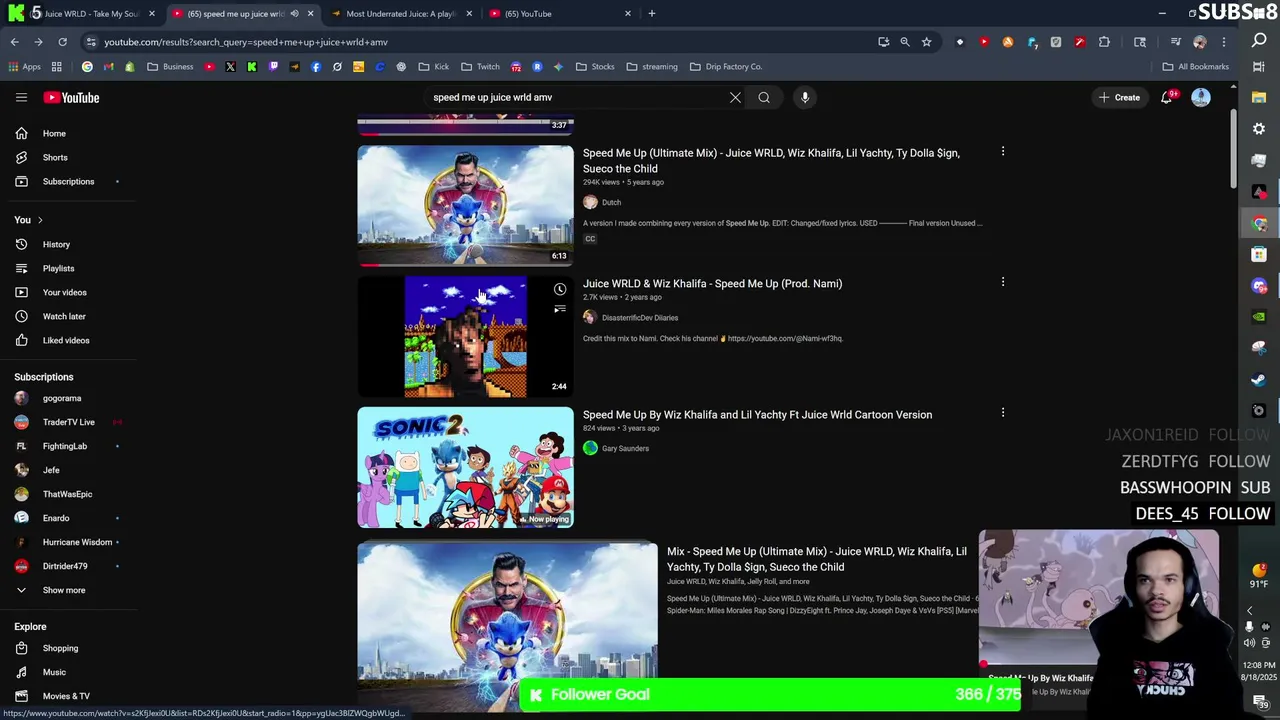The width and height of the screenshot is (1280, 720).
Task: Open Windows search in the side taskbar
Action: 1259,41
